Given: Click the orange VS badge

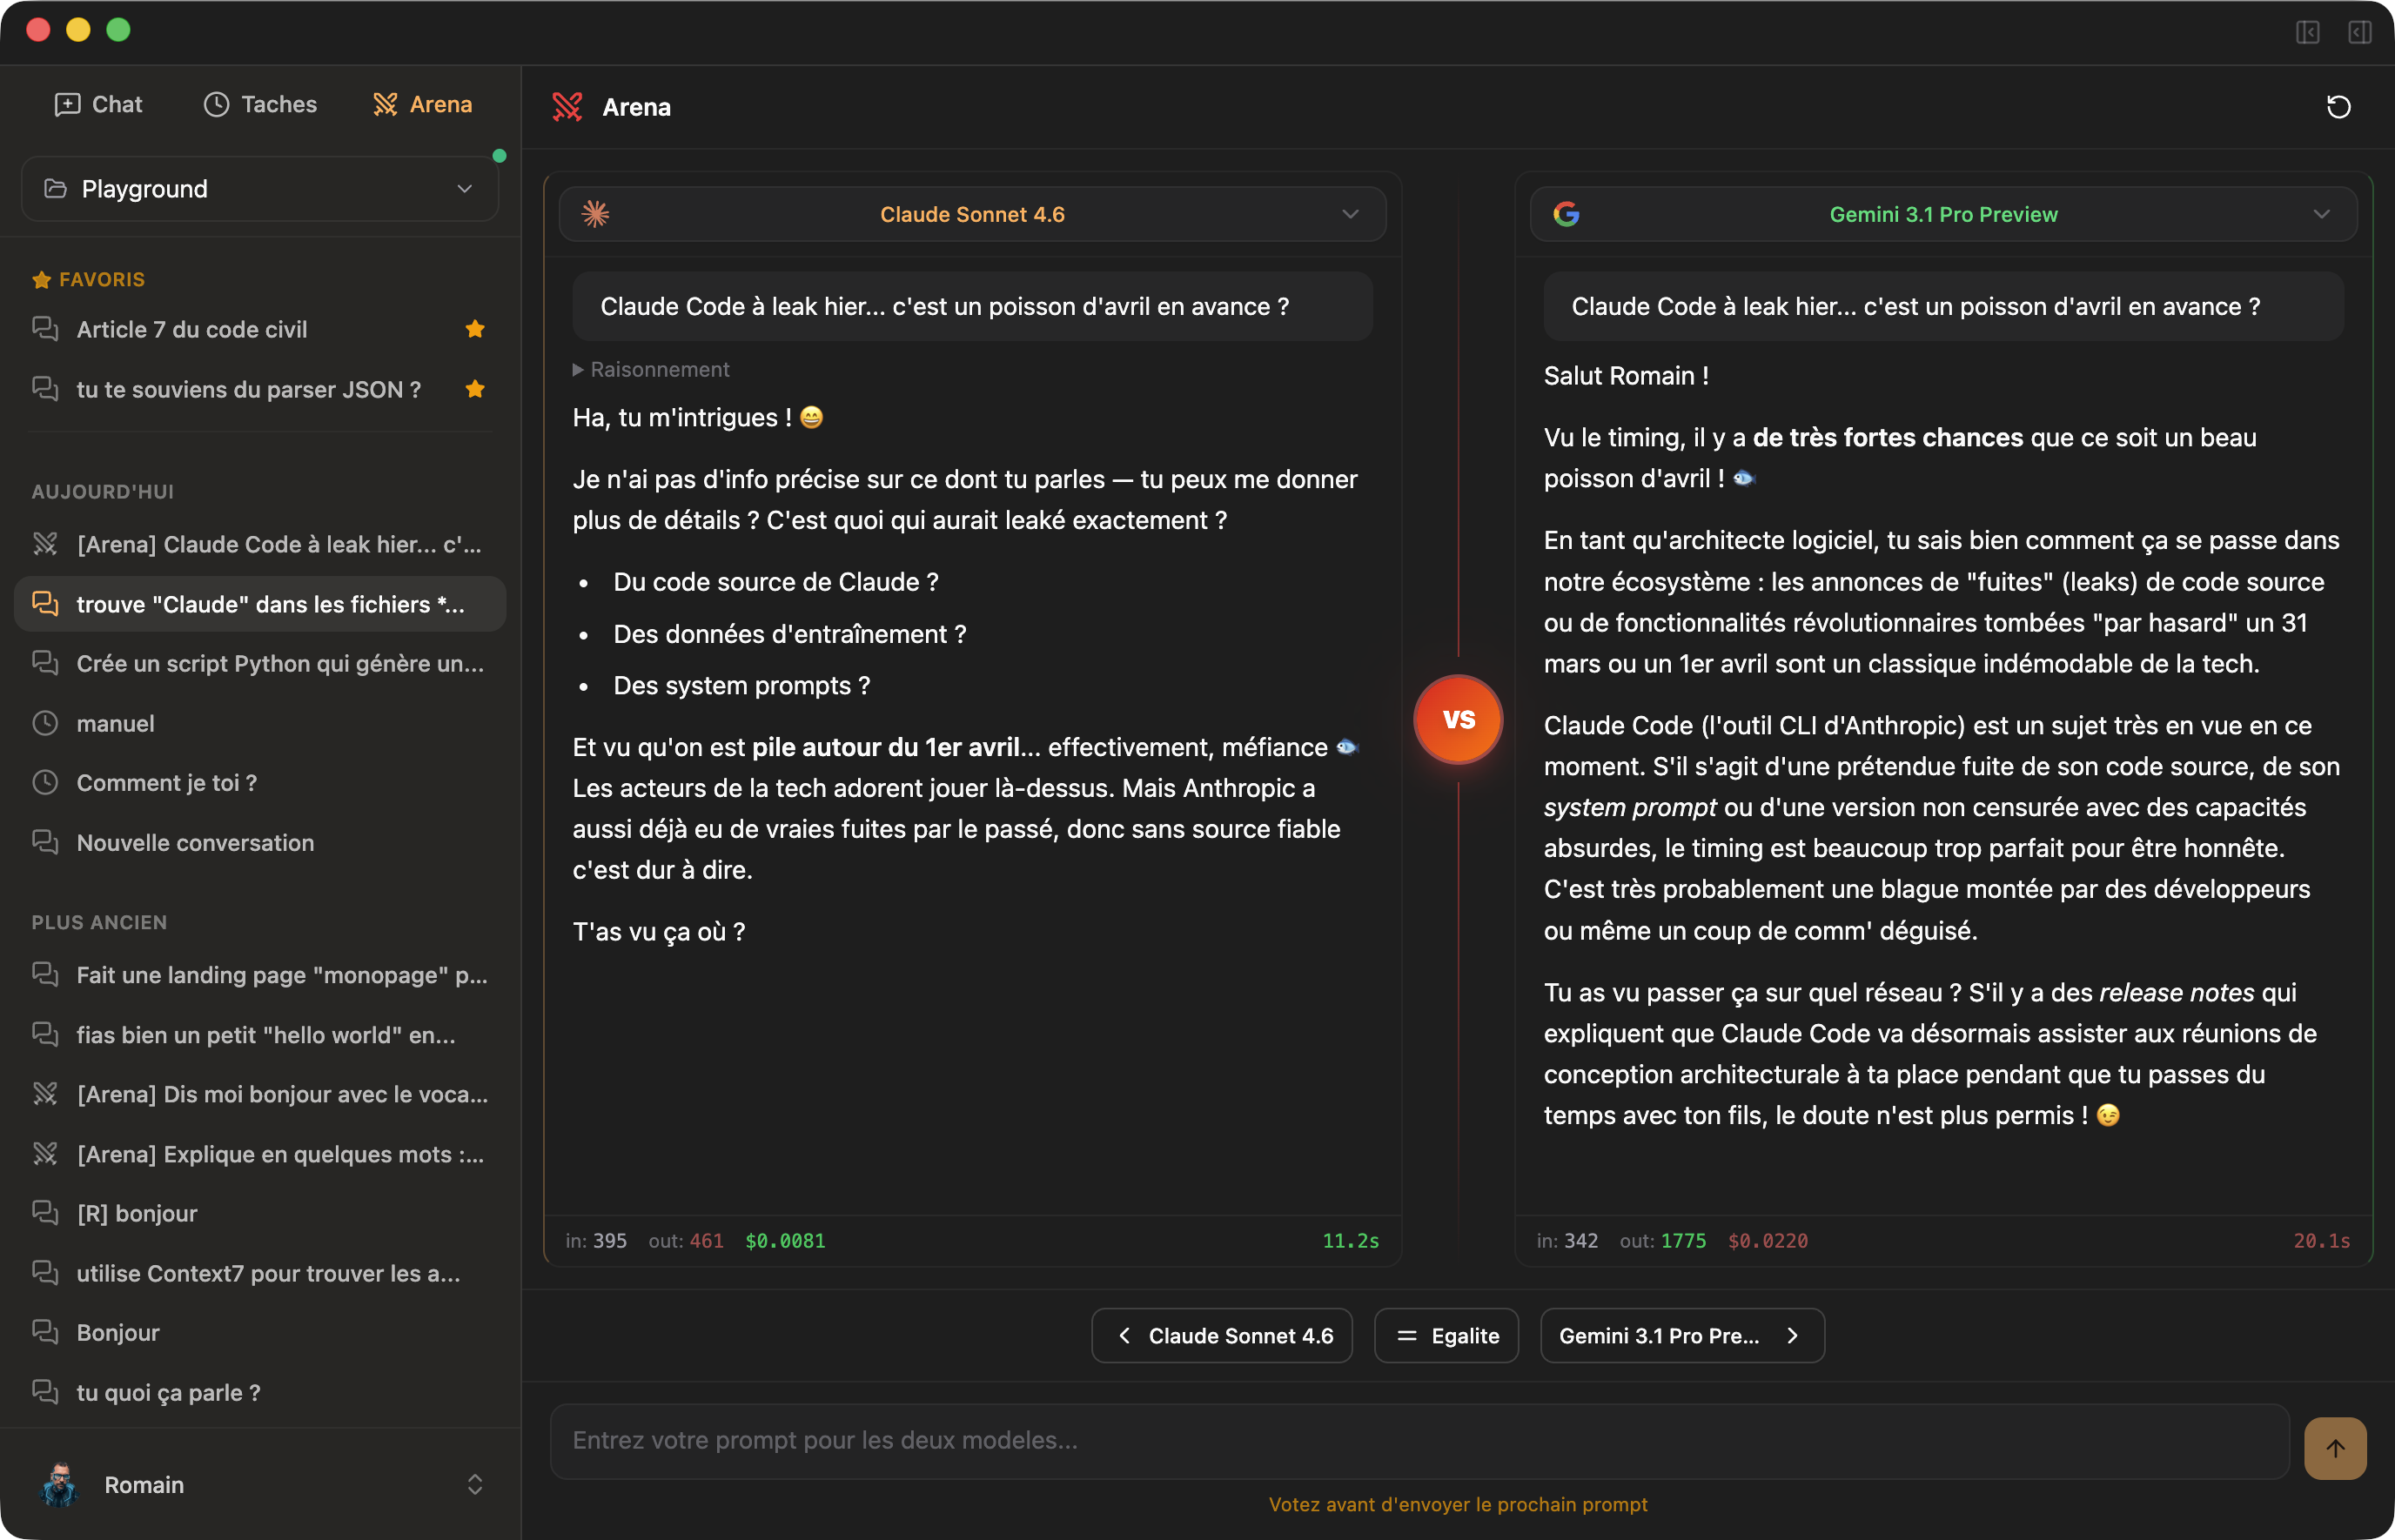Looking at the screenshot, I should [1457, 719].
